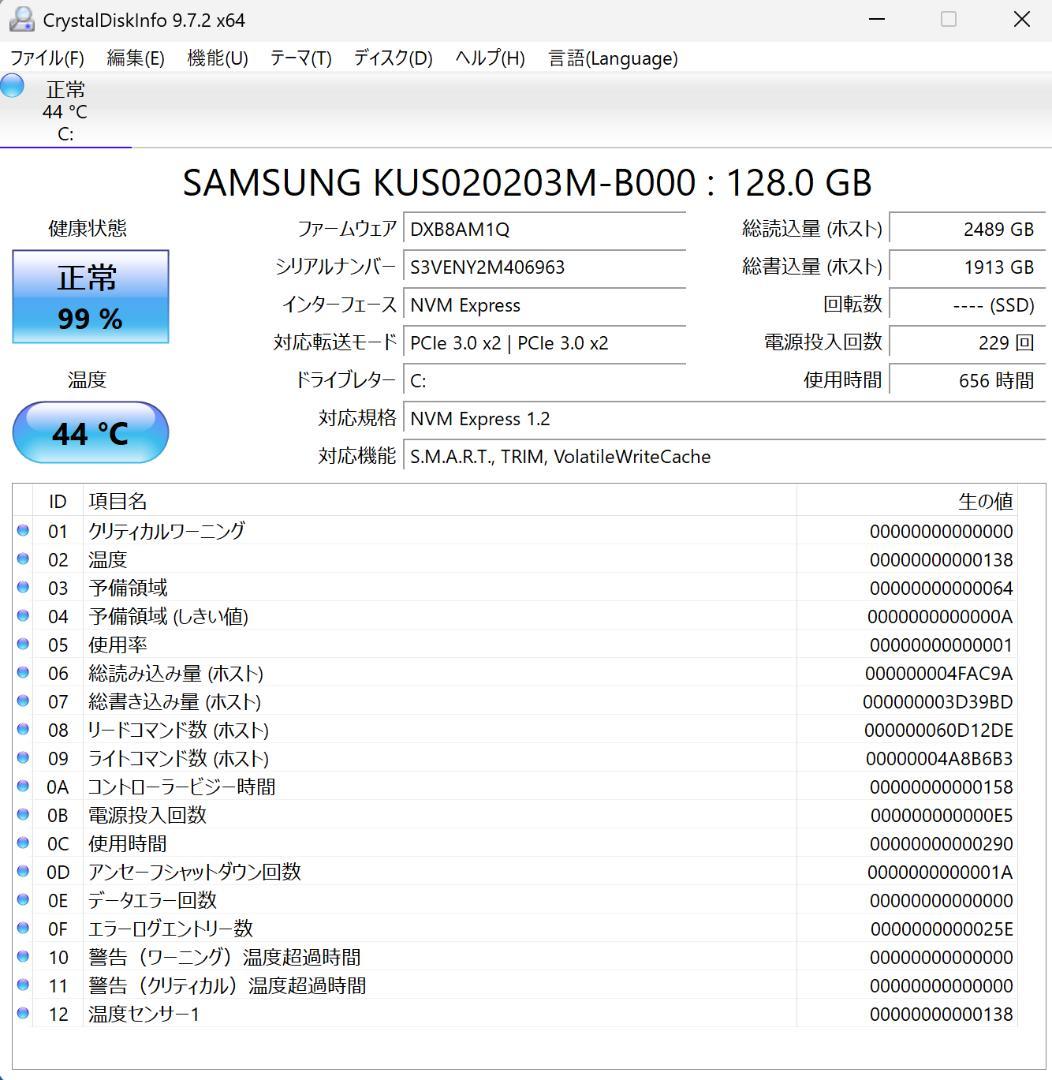Click the ファームウェア value field showing DXB8AM1Q
The height and width of the screenshot is (1080, 1052).
pos(545,228)
